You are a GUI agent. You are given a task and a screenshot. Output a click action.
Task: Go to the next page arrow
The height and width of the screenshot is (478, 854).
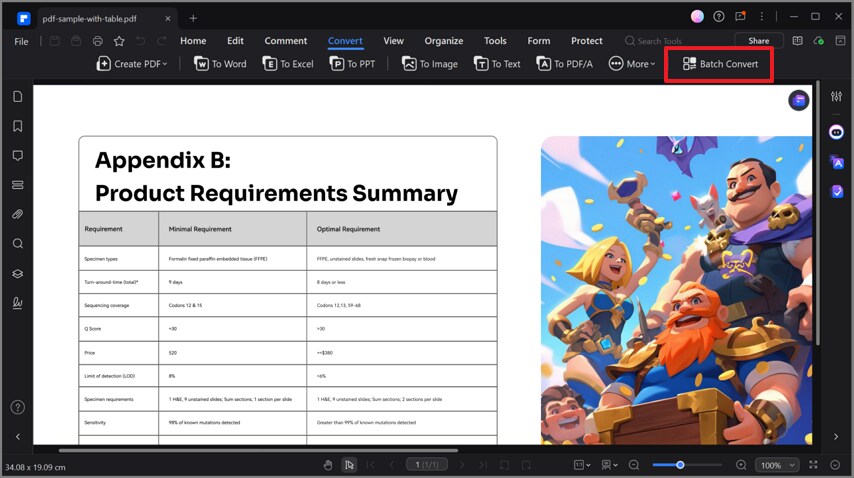point(462,465)
